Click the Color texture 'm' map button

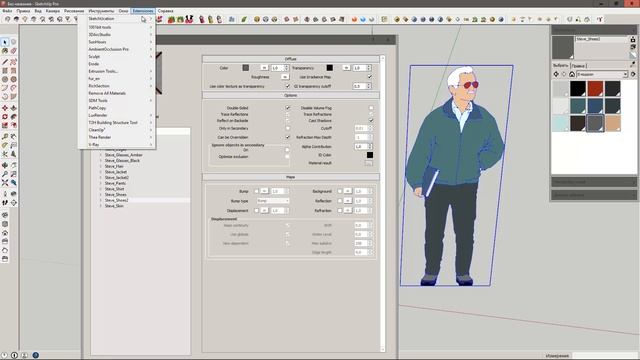click(x=264, y=68)
